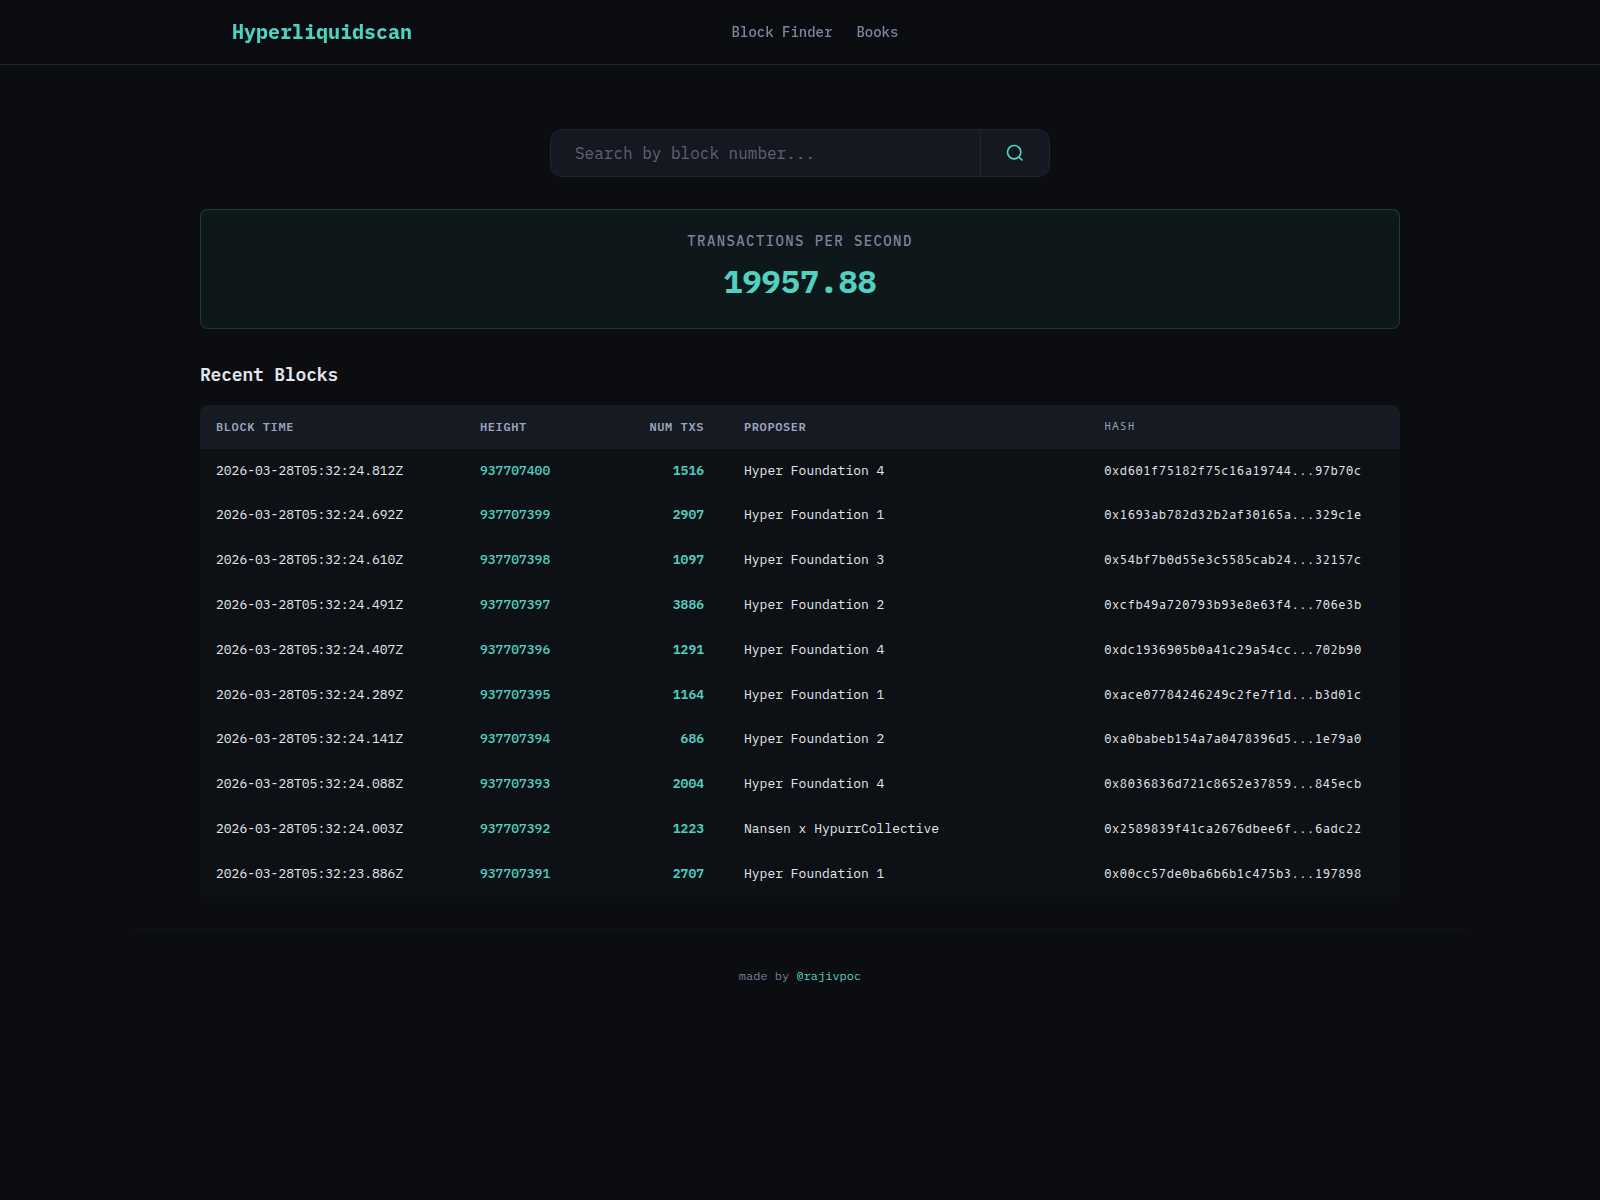Click num txs value 1164

point(688,695)
